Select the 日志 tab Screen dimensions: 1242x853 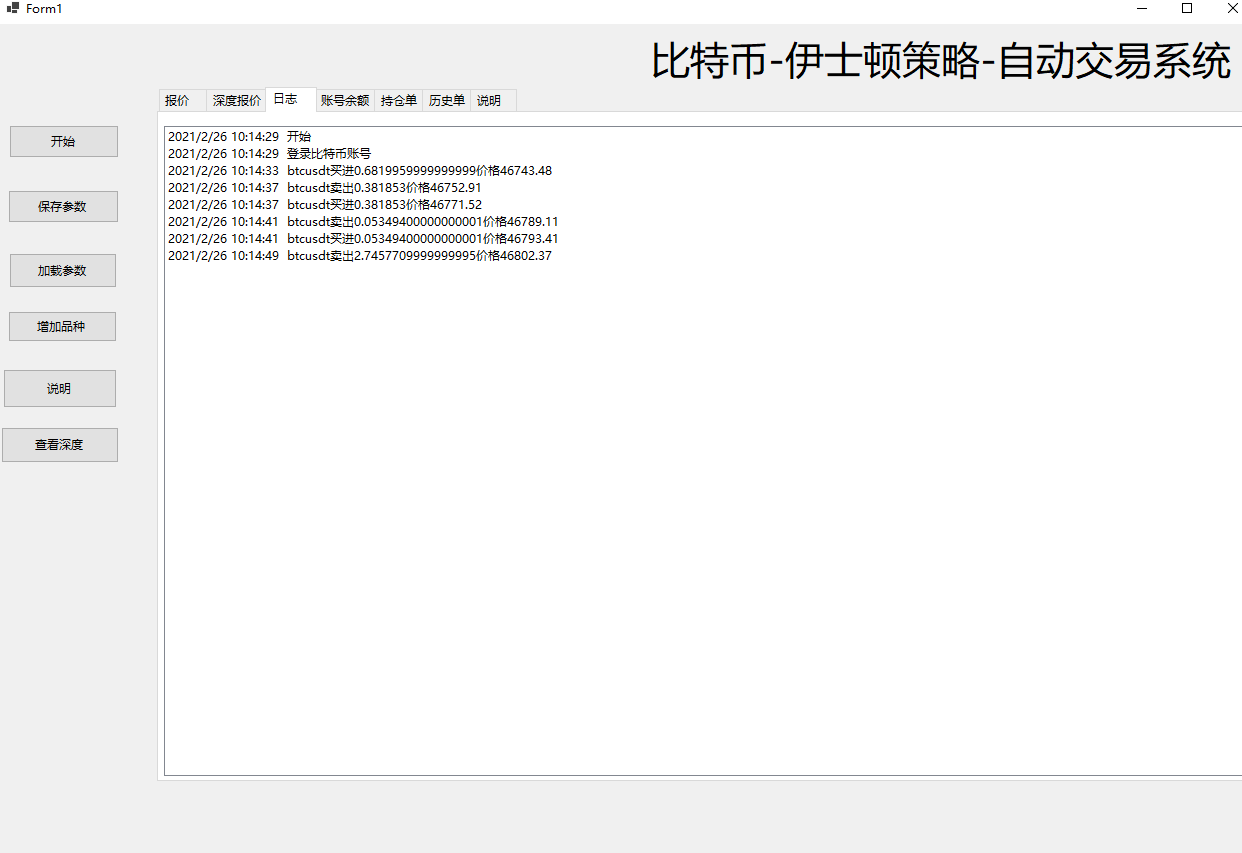coord(291,99)
